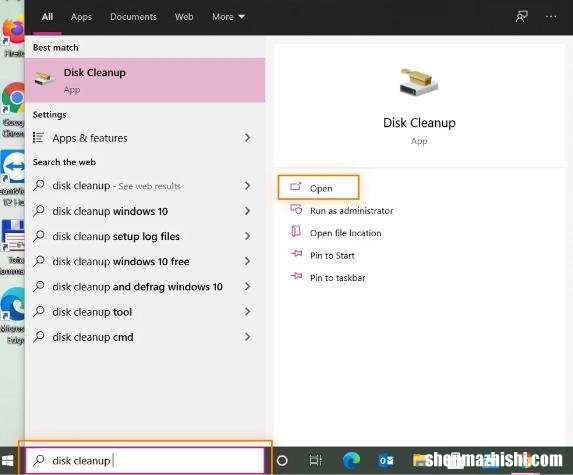573x475 pixels.
Task: Expand the Apps & features chevron
Action: [x=248, y=138]
